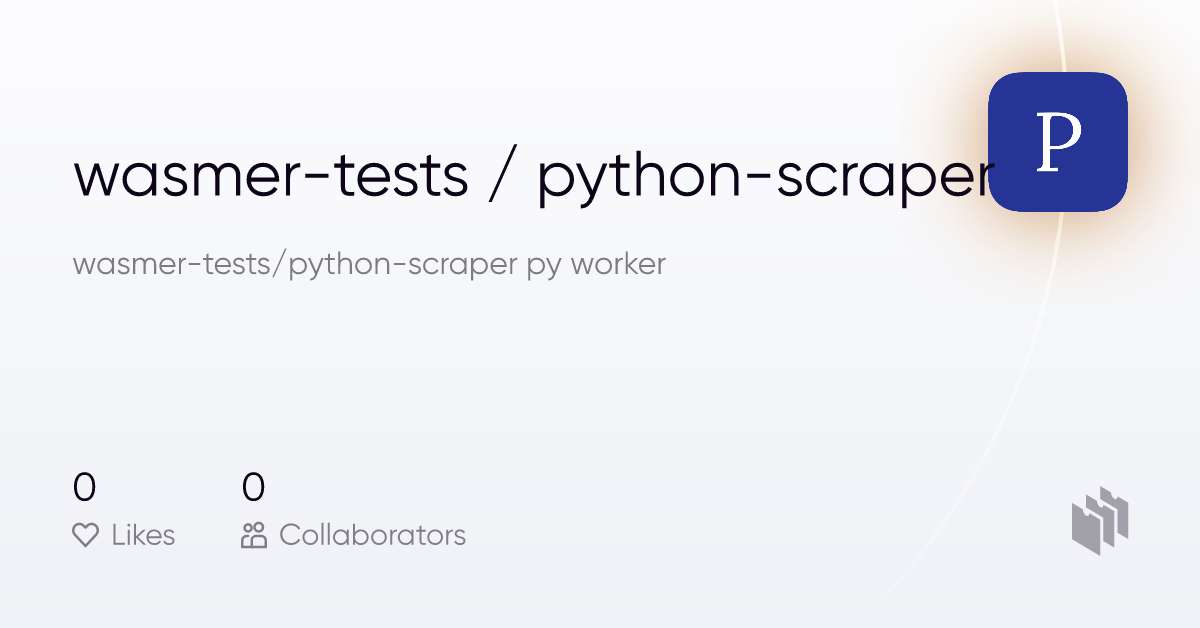Click the heart icon beside Likes
The height and width of the screenshot is (628, 1200).
pyautogui.click(x=86, y=536)
